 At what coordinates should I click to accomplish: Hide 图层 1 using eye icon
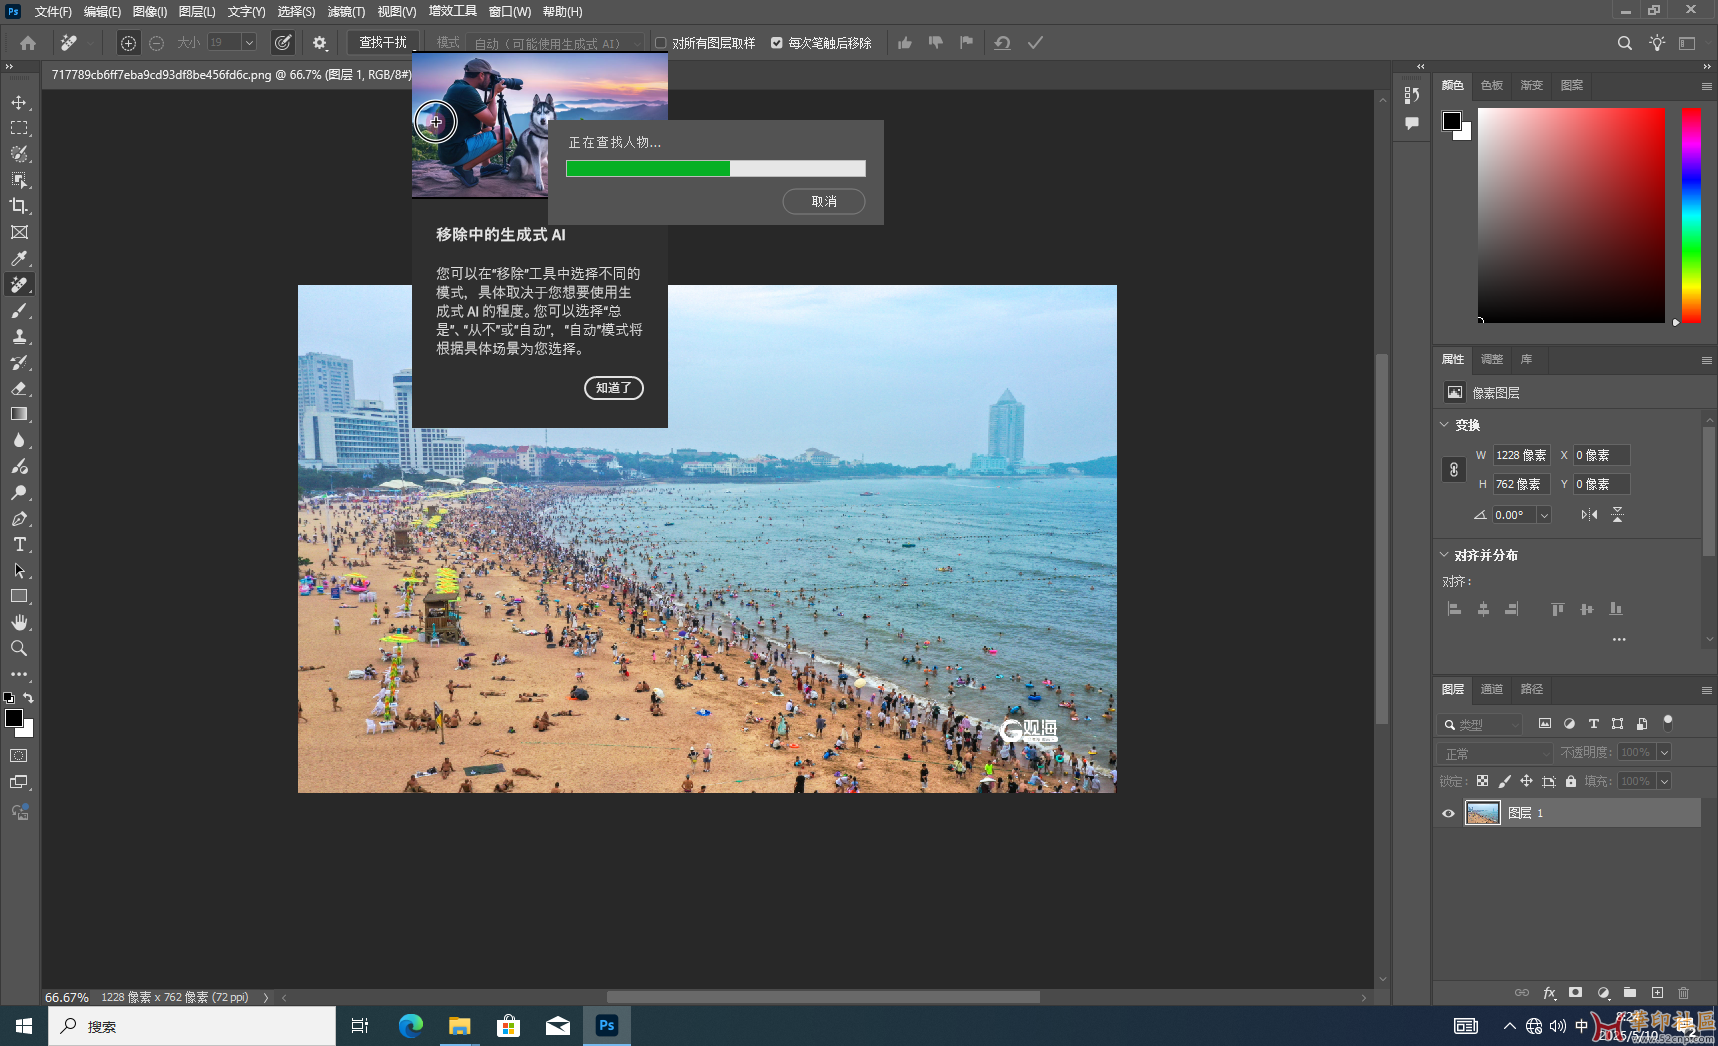[1448, 813]
